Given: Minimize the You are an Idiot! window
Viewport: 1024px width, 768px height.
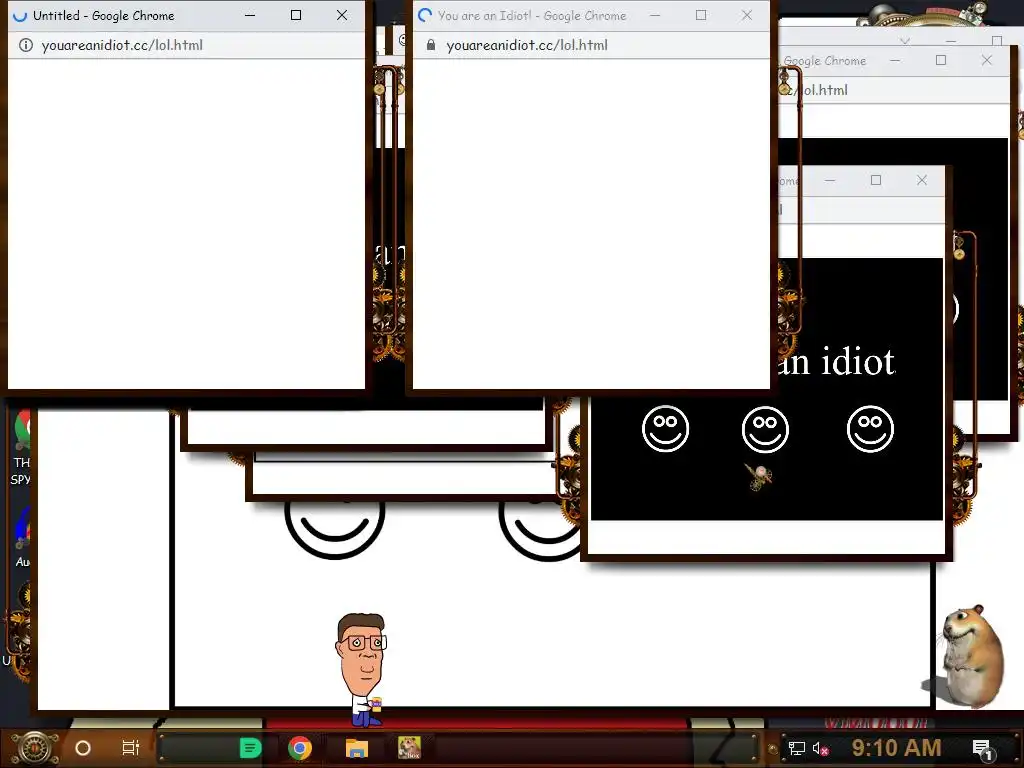Looking at the screenshot, I should pyautogui.click(x=655, y=15).
